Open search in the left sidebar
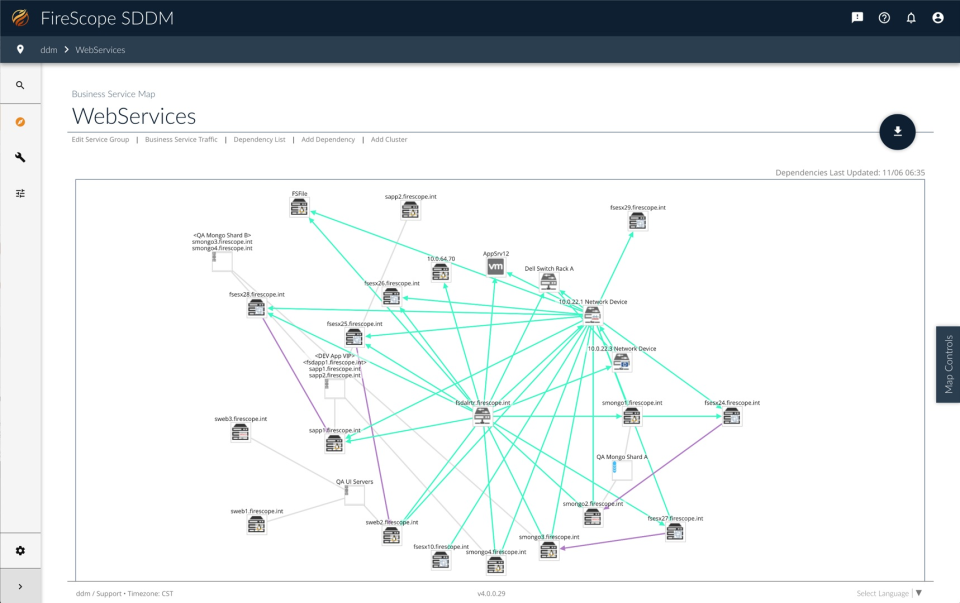Viewport: 960px width, 603px height. (x=20, y=85)
